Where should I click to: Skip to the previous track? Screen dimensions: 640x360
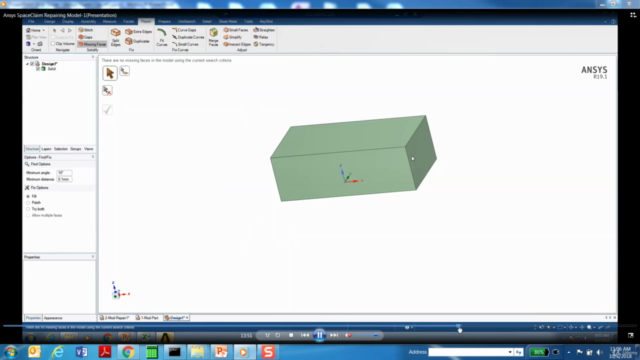305,335
